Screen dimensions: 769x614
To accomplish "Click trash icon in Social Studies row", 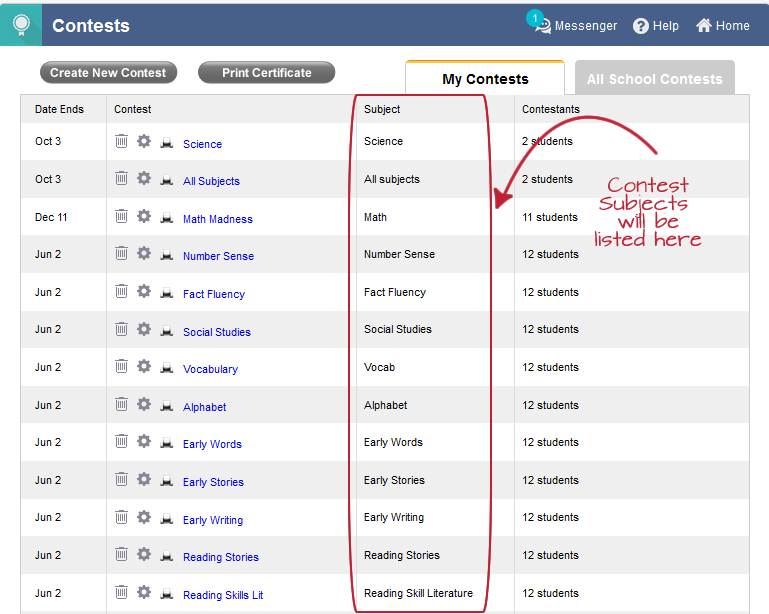I will click(x=121, y=329).
